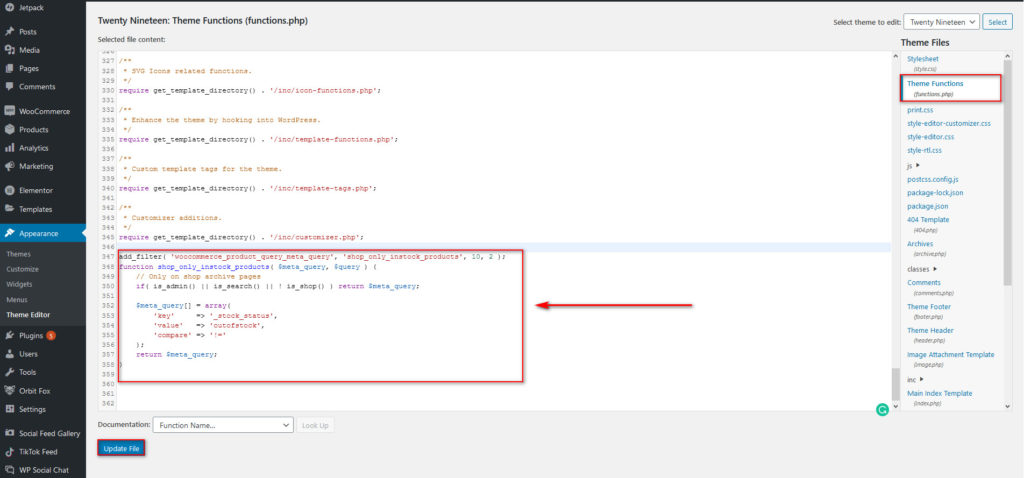Click the TikTok Feed icon
Viewport: 1024px width, 478px height.
[x=9, y=451]
